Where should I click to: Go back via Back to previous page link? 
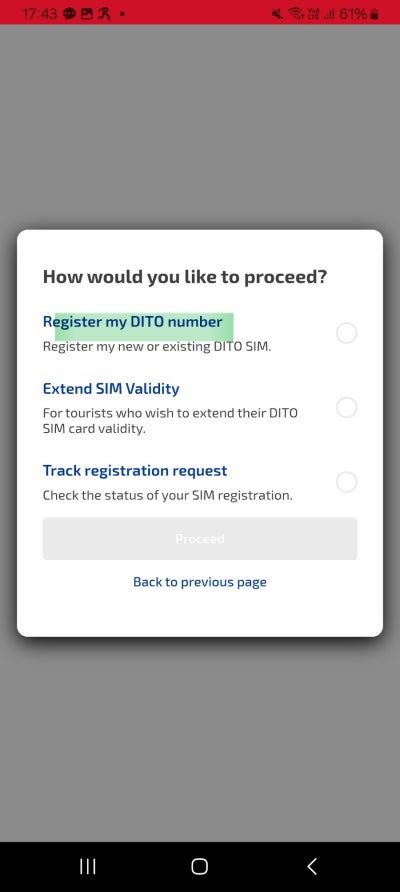coord(200,582)
